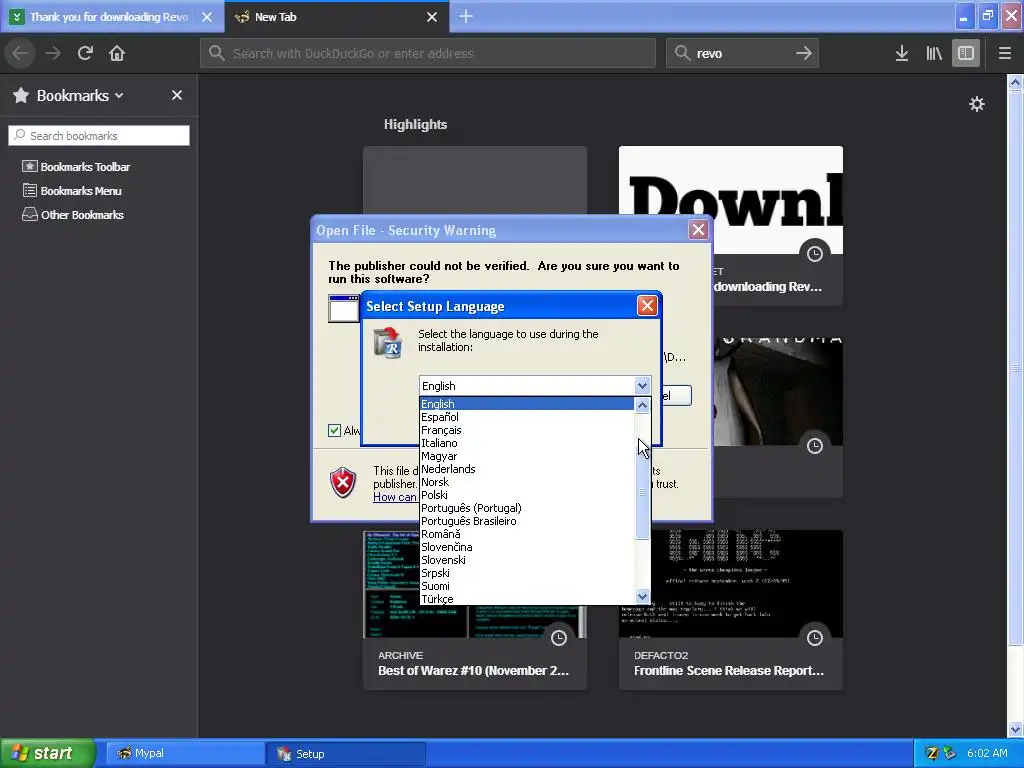
Task: Collapse the English language combo box
Action: click(642, 386)
